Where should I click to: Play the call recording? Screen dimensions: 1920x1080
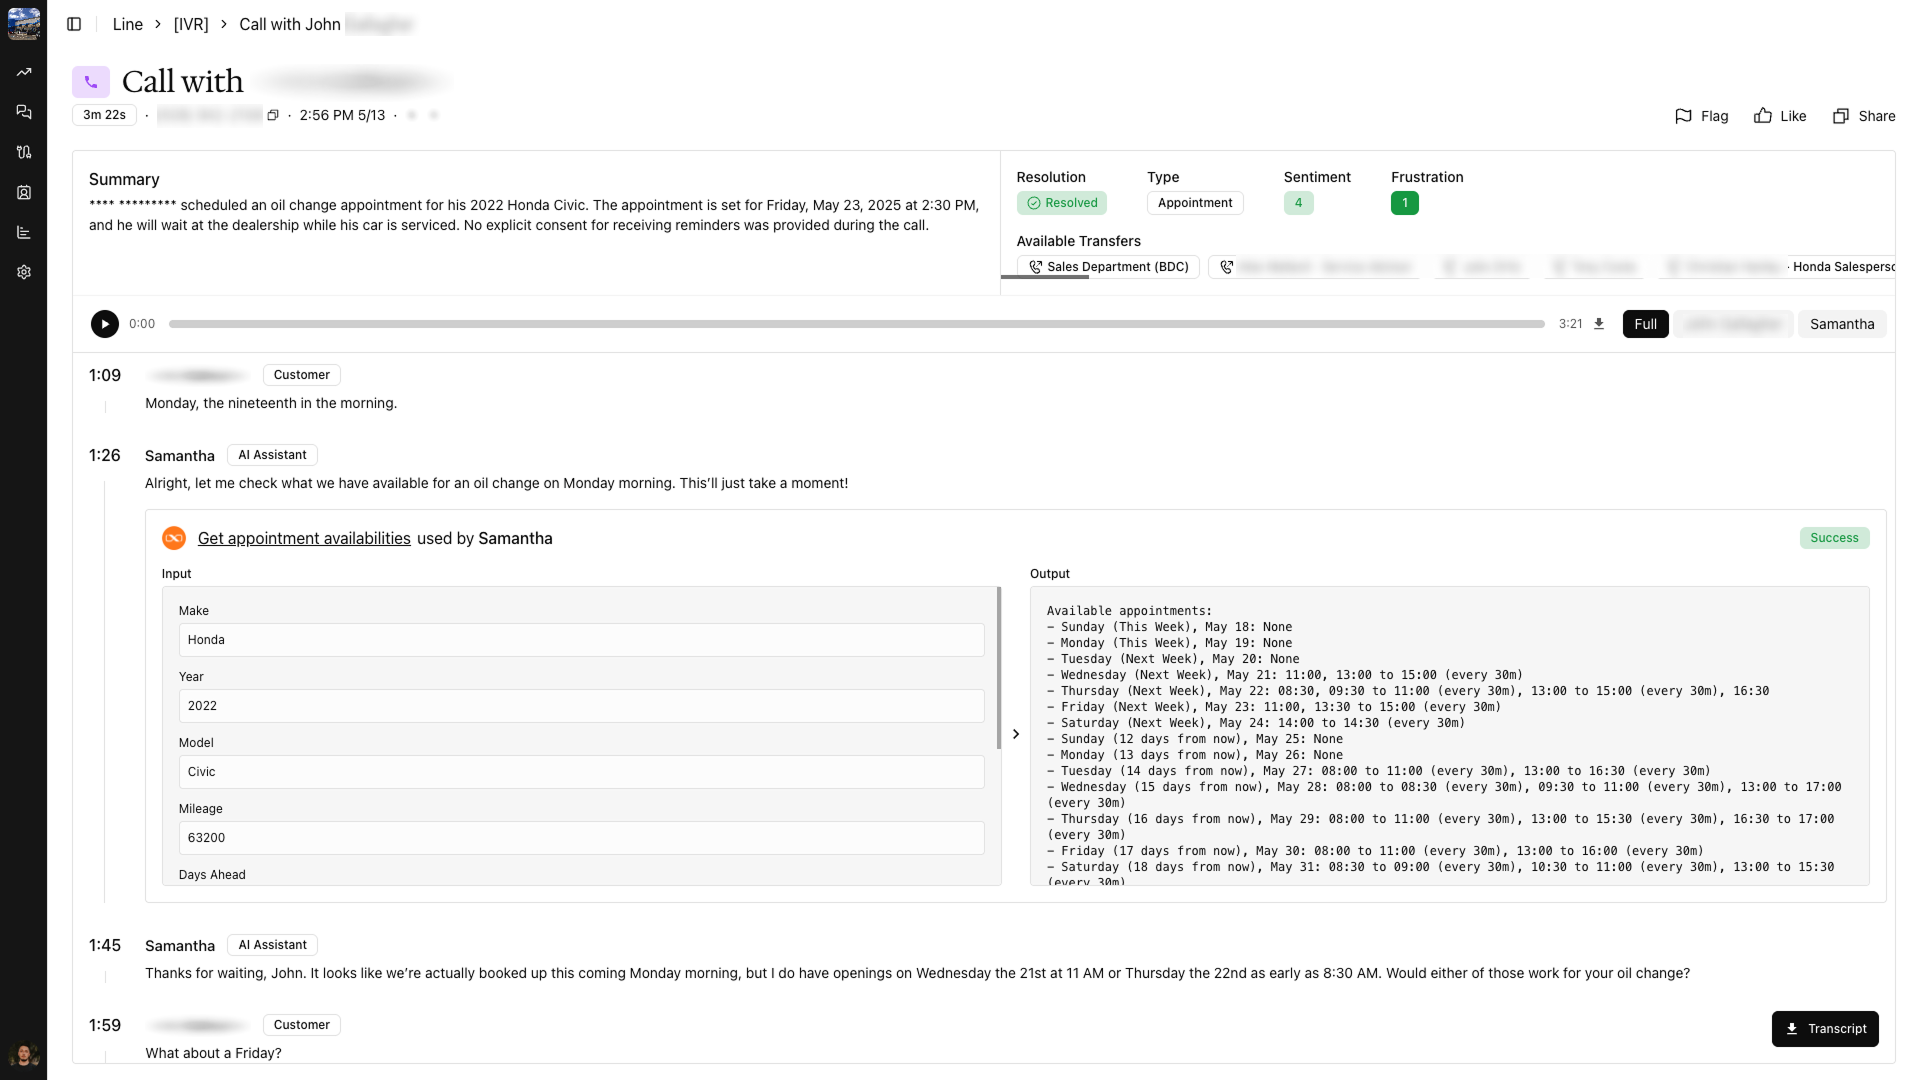(104, 324)
